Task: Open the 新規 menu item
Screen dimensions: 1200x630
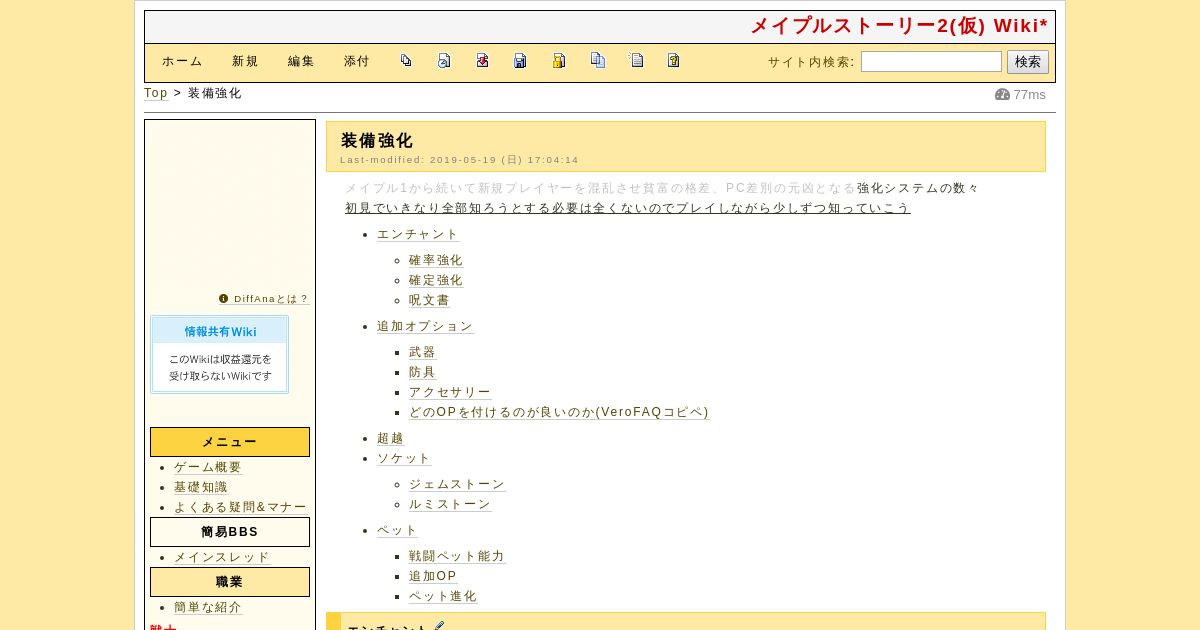Action: (x=245, y=62)
